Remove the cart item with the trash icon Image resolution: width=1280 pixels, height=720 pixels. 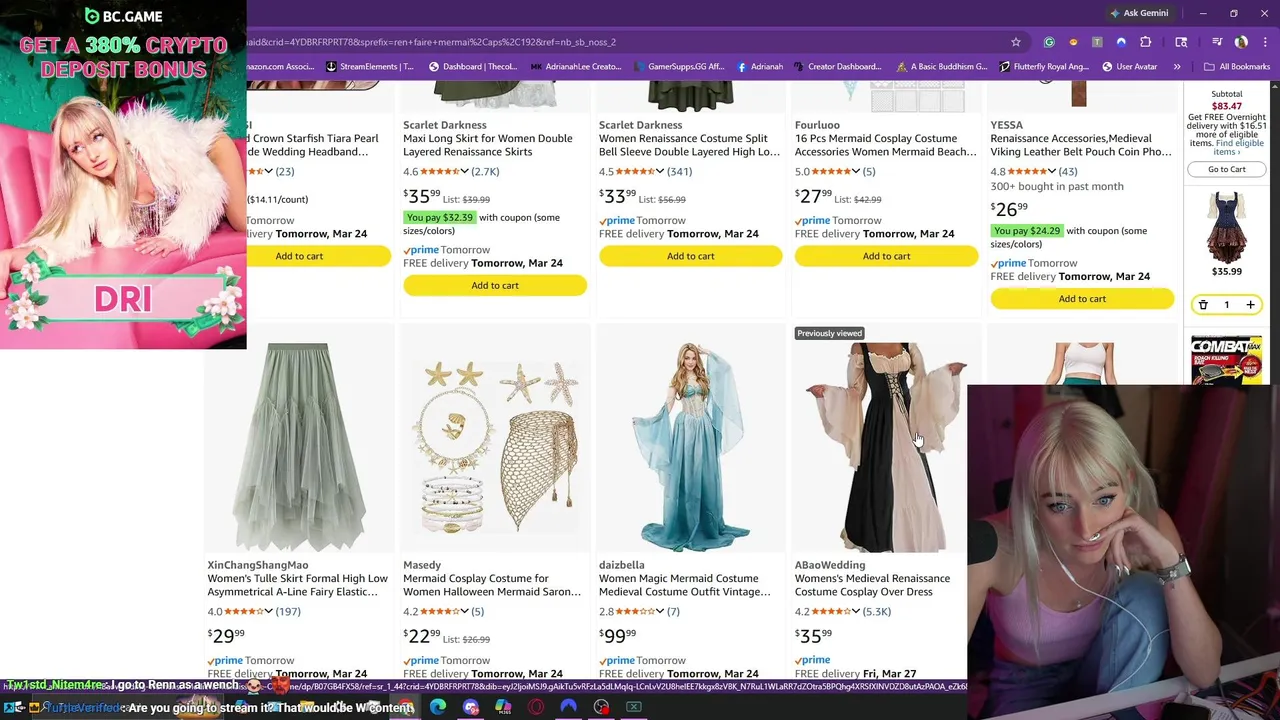tap(1203, 305)
